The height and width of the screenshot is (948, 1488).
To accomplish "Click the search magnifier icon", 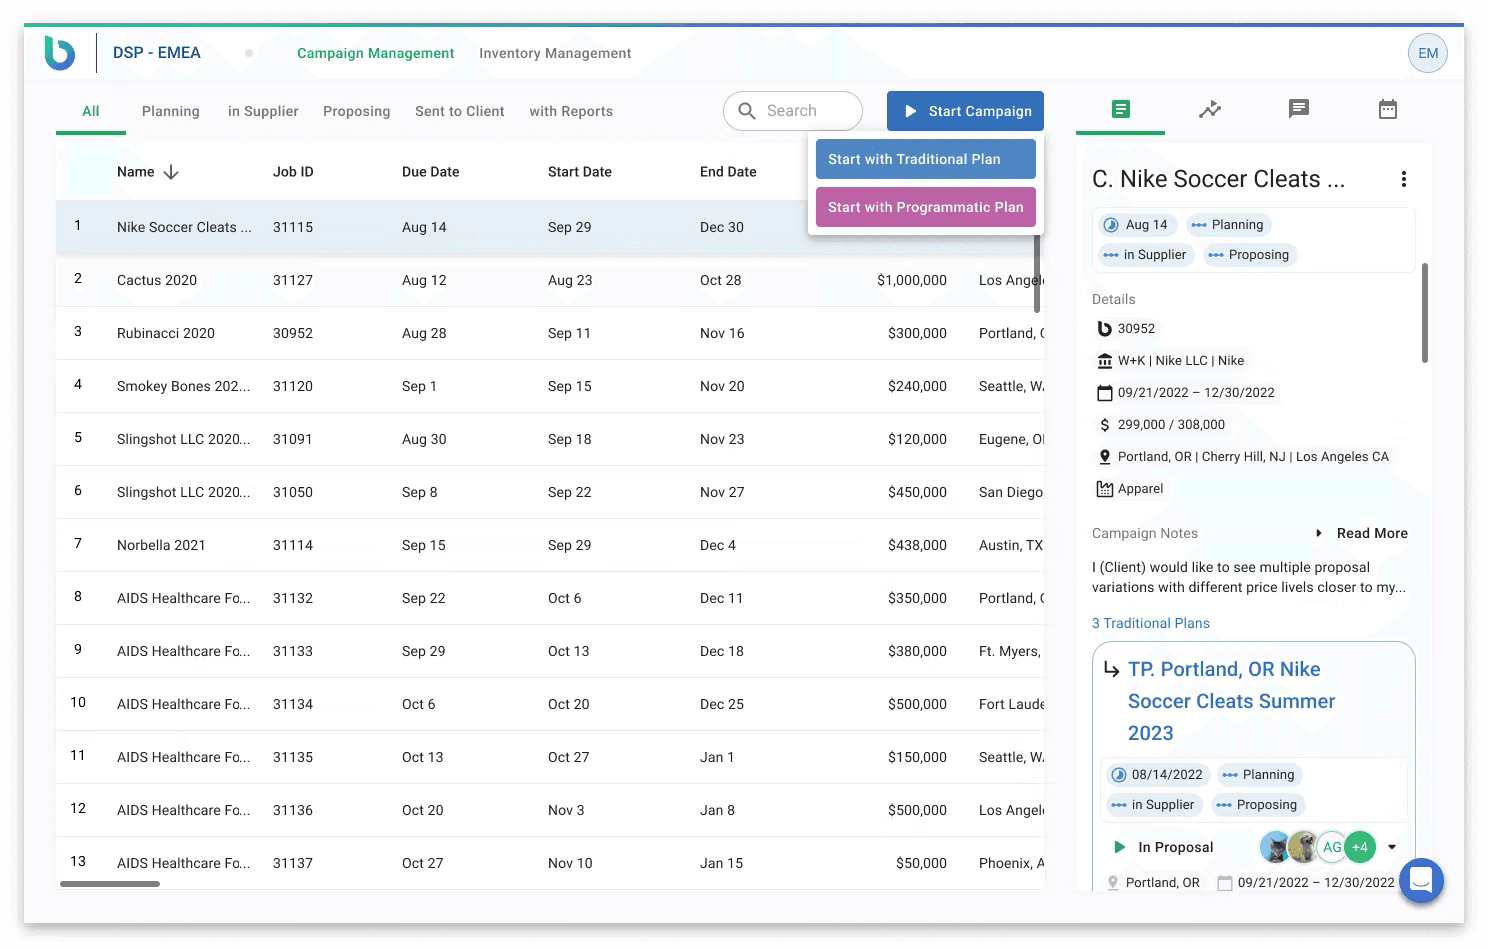I will 747,111.
